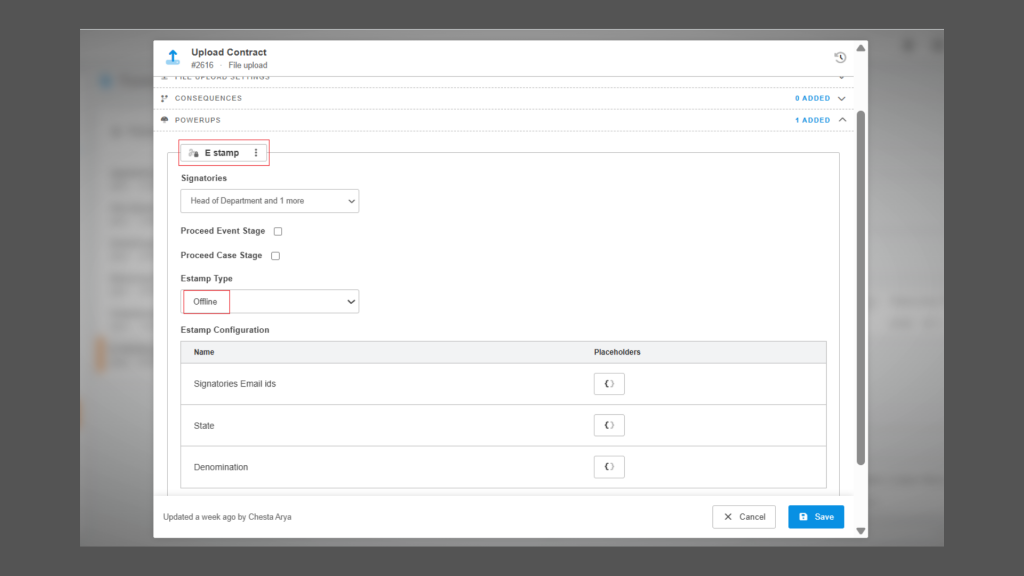Screen dimensions: 1024x576
Task: Open the E stamp three-dot menu
Action: (256, 153)
